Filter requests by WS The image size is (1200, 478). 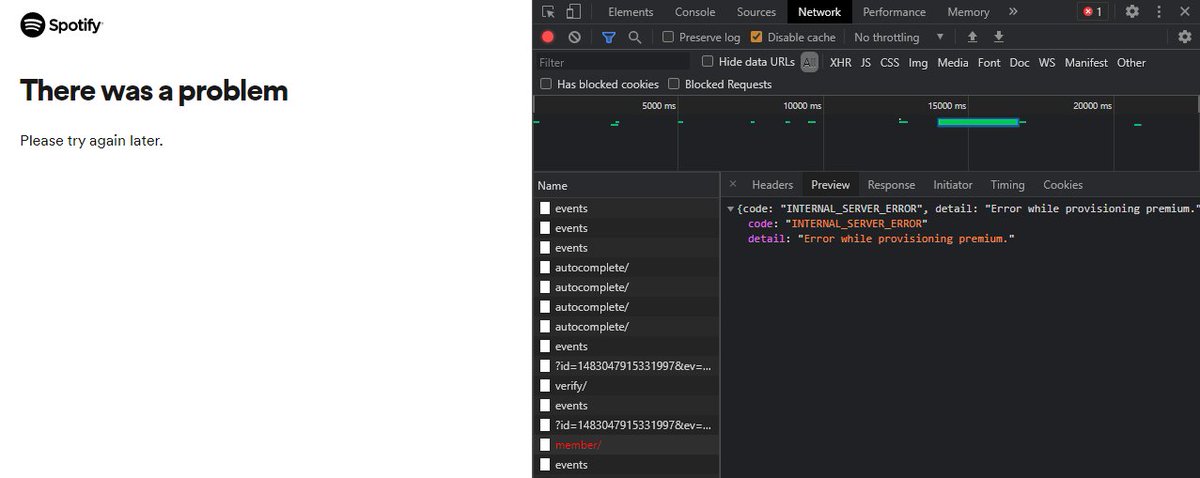tap(1047, 62)
